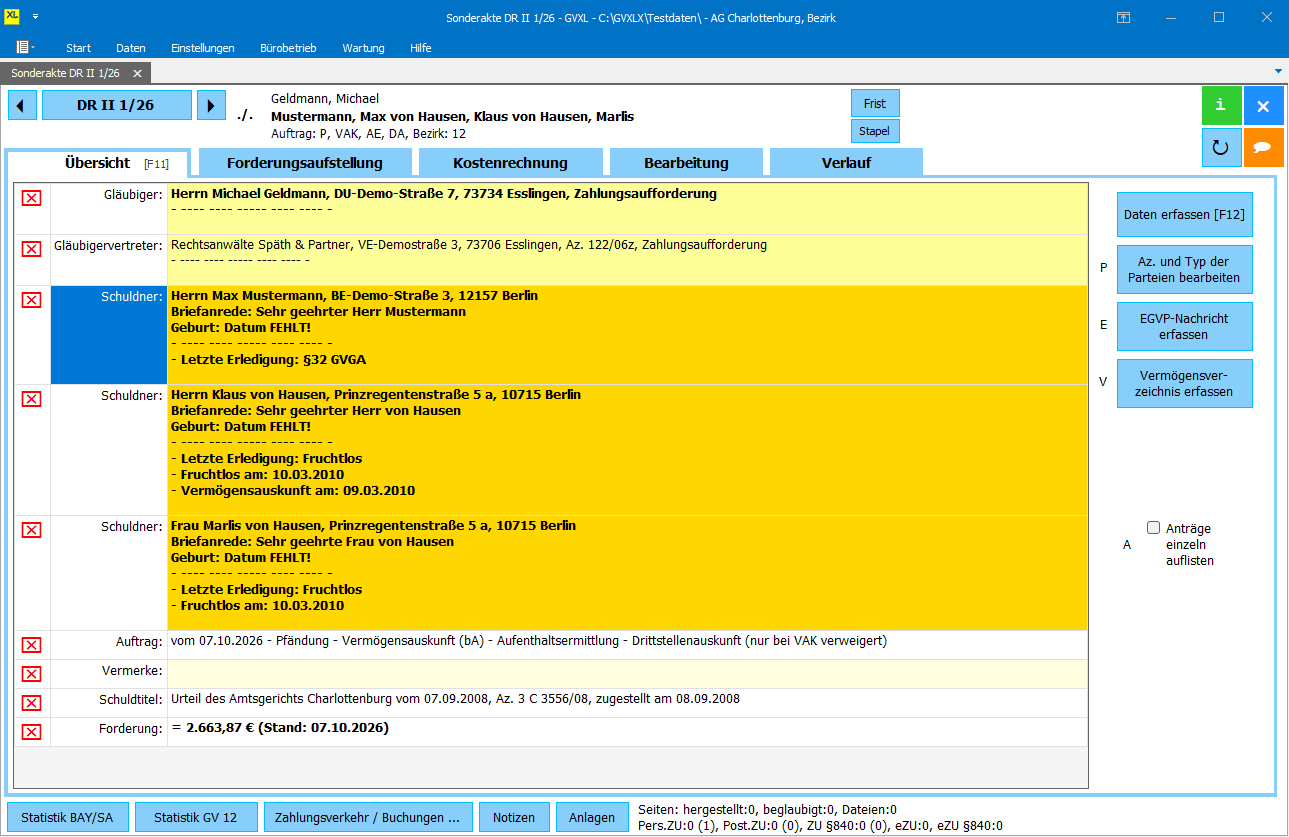Click red X icon beside Vermerke row

(x=32, y=674)
